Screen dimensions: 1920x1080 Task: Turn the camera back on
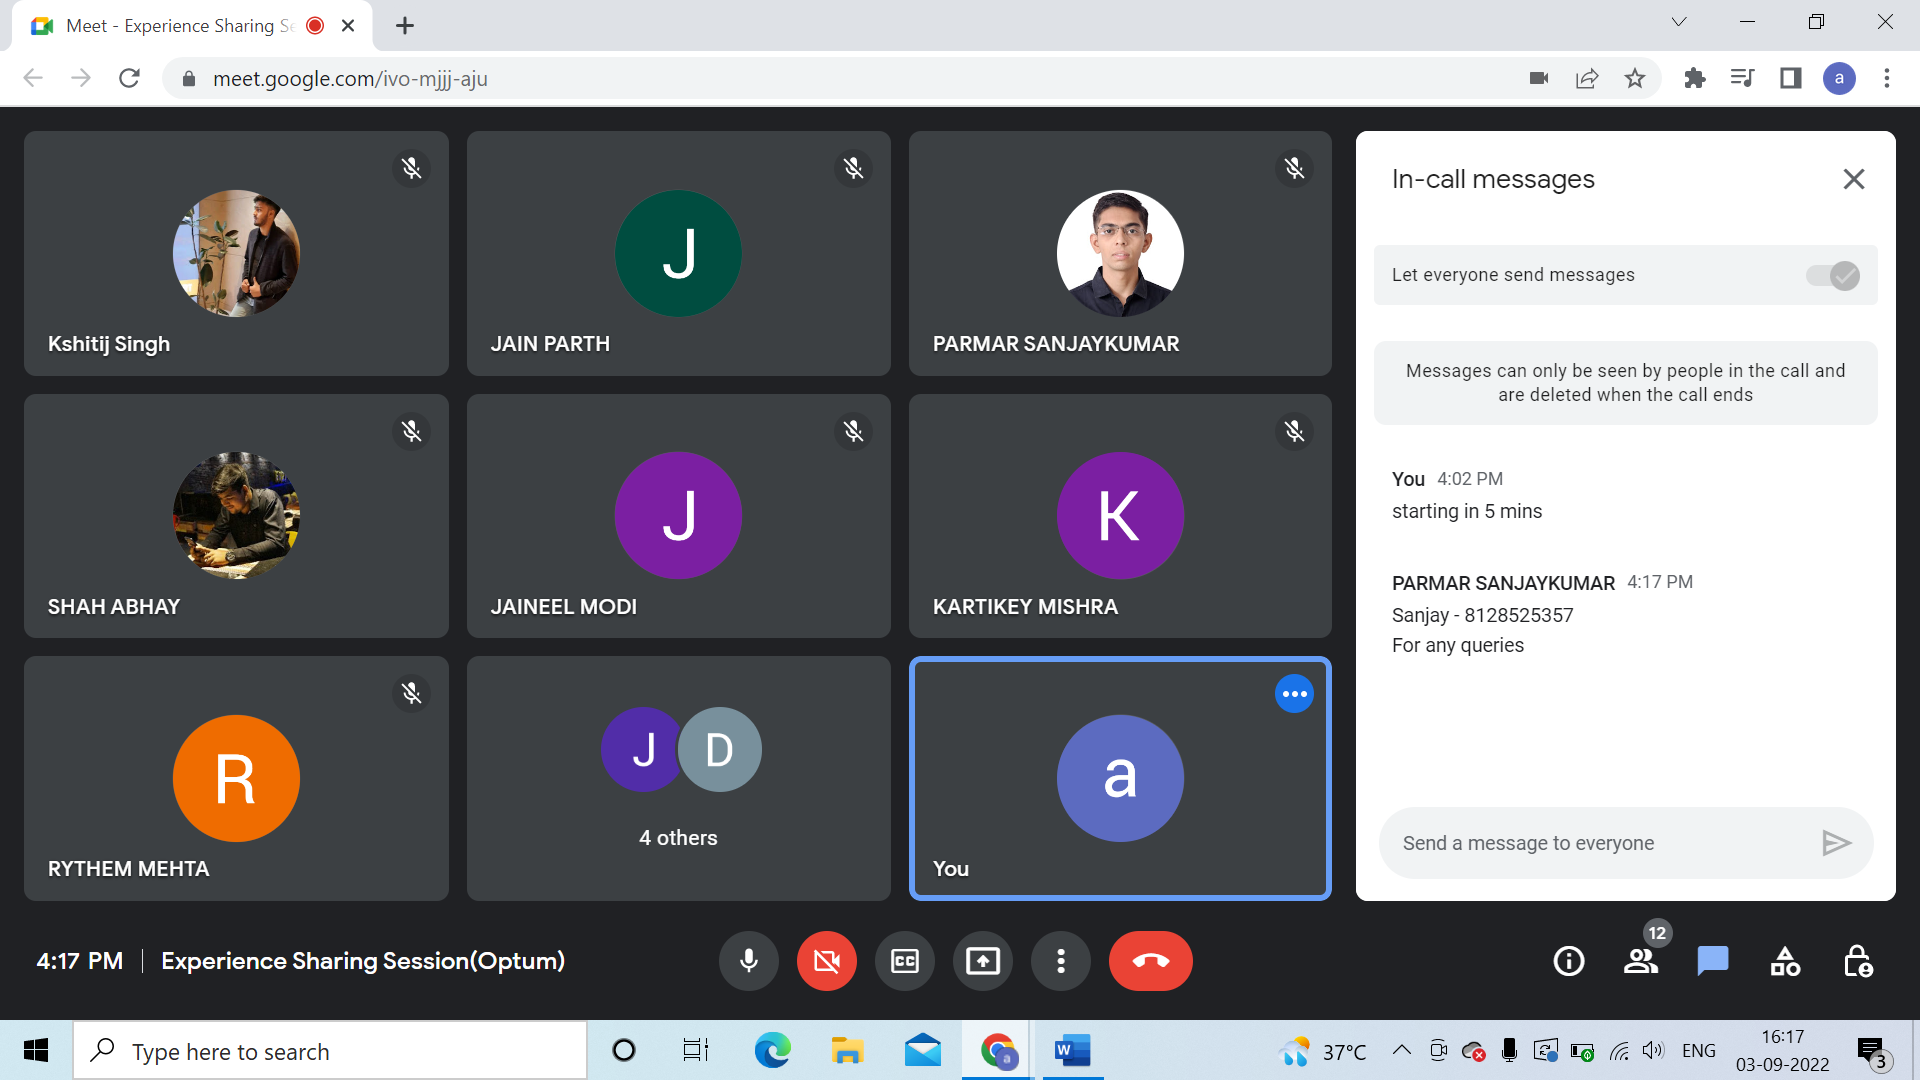click(x=826, y=961)
